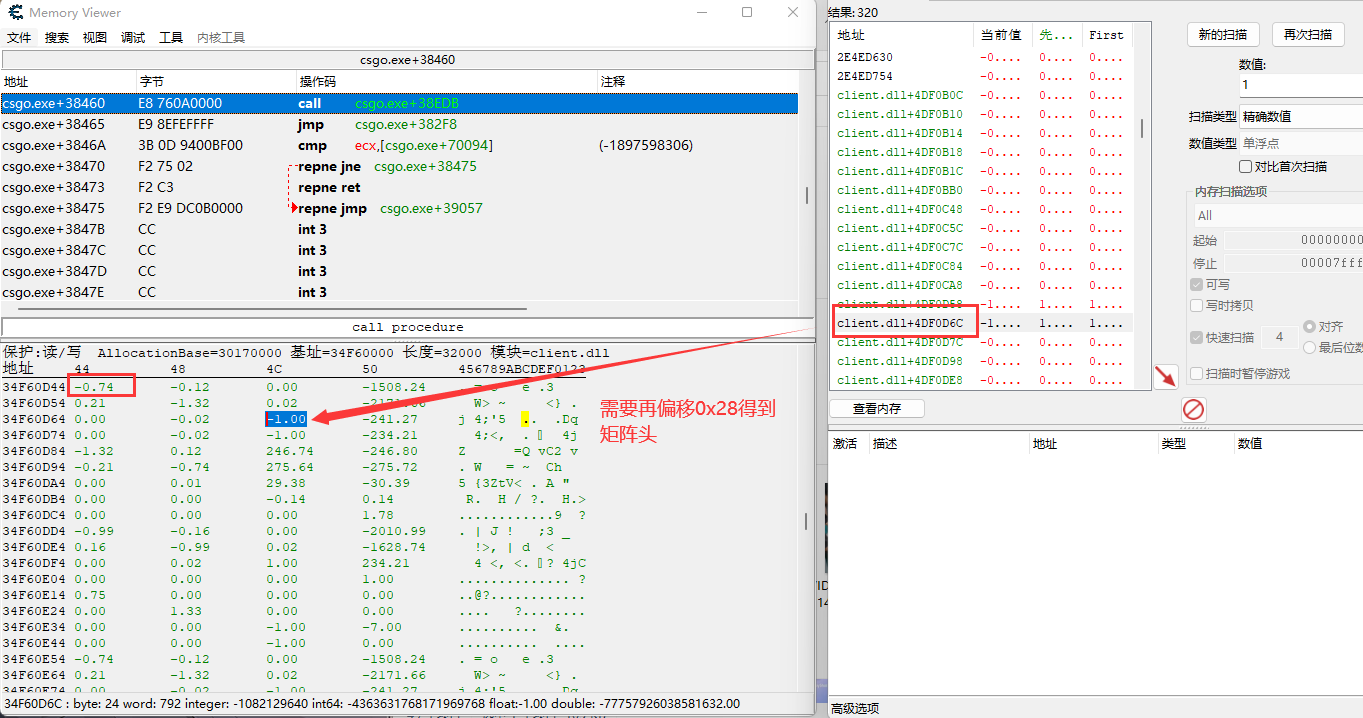This screenshot has width=1363, height=718.
Task: Open the 数值类型 dropdown showing 单浮点
Action: point(1300,143)
